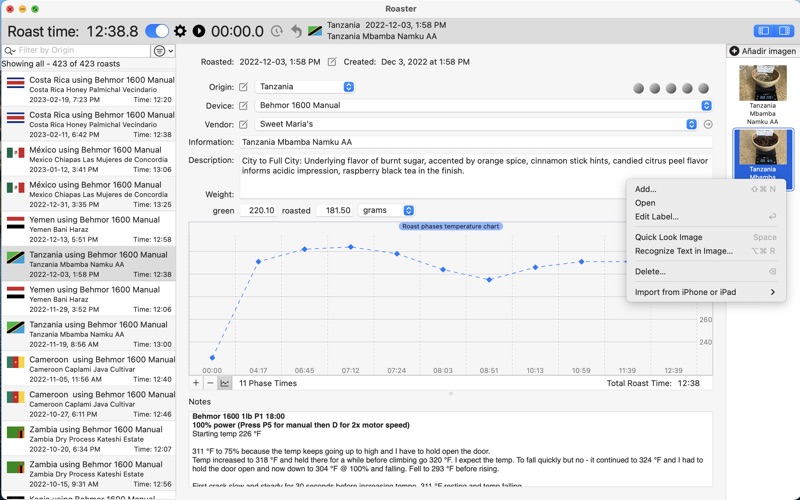
Task: Toggle the chart view icon
Action: 224,383
